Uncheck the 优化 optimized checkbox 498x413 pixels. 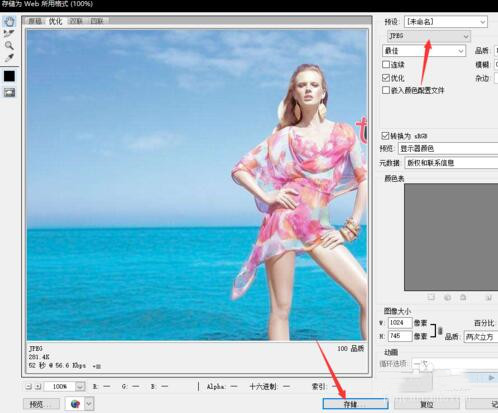(x=386, y=78)
